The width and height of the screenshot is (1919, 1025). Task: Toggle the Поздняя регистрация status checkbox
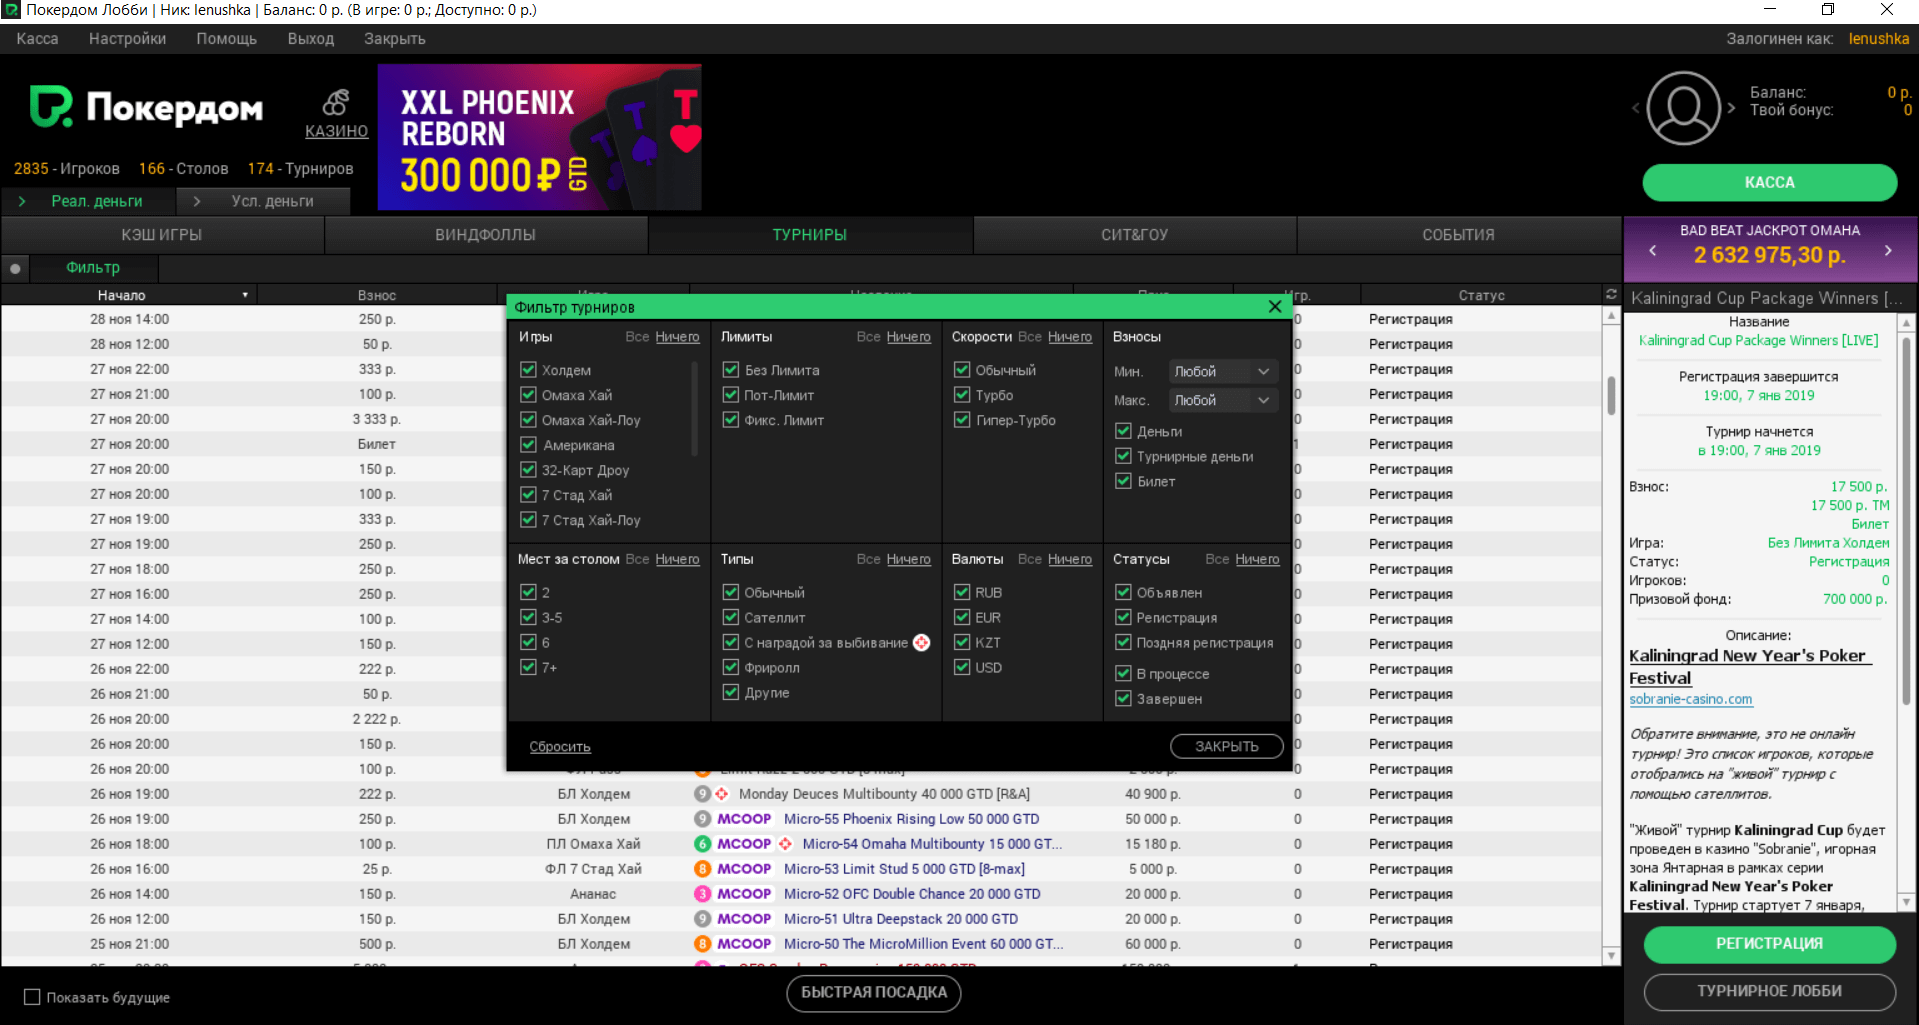[1123, 643]
